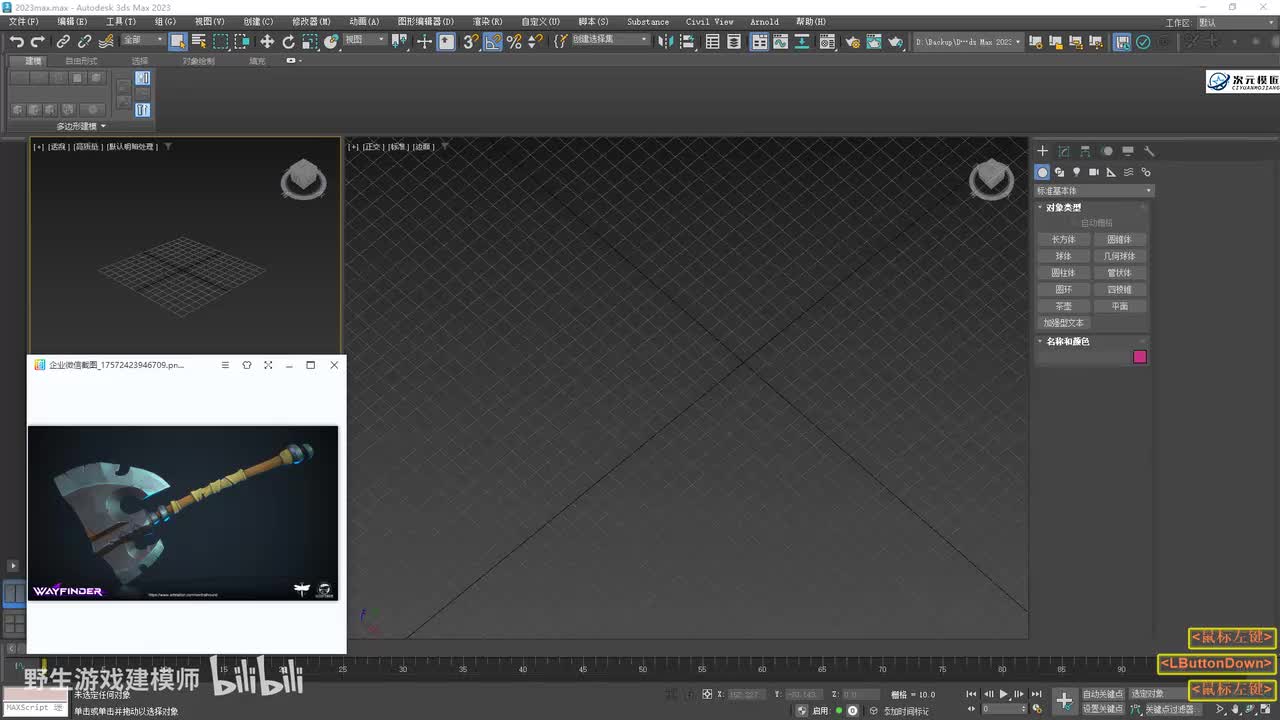Switch to the Modify command panel tab

(1064, 151)
